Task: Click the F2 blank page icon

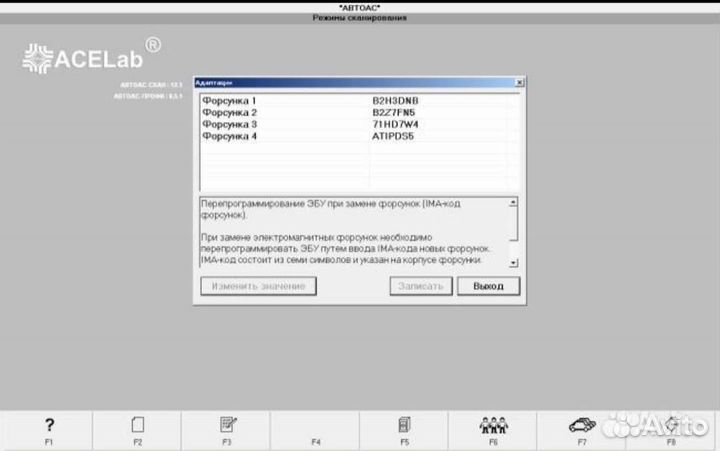Action: [138, 425]
